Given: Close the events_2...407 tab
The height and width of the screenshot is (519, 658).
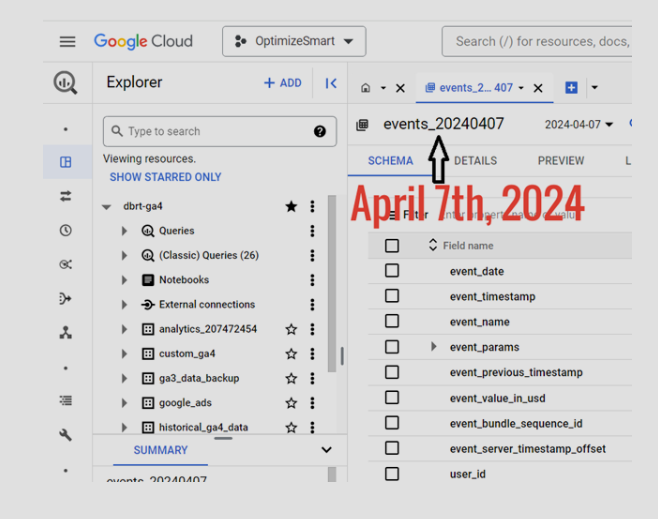Looking at the screenshot, I should click(x=538, y=88).
